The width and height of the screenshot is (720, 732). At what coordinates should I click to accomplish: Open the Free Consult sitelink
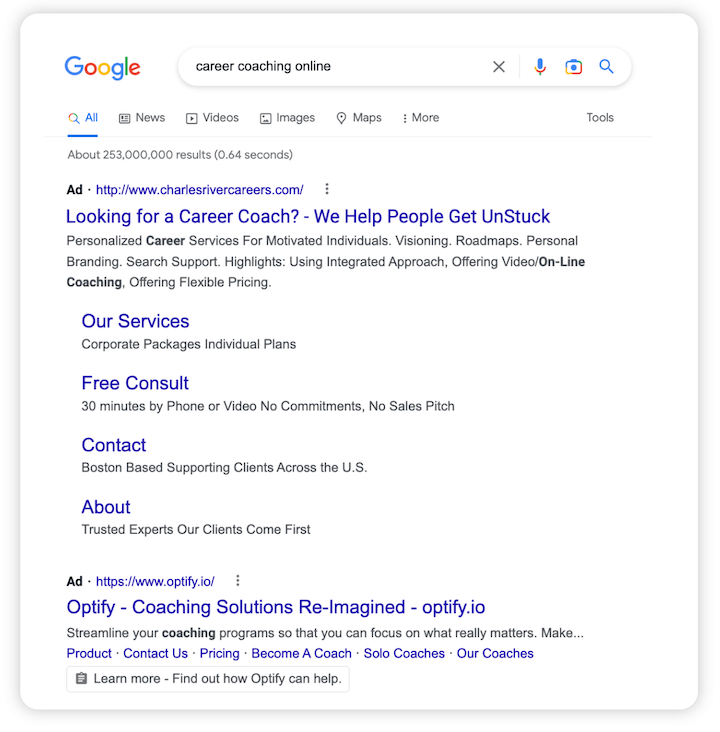[135, 383]
